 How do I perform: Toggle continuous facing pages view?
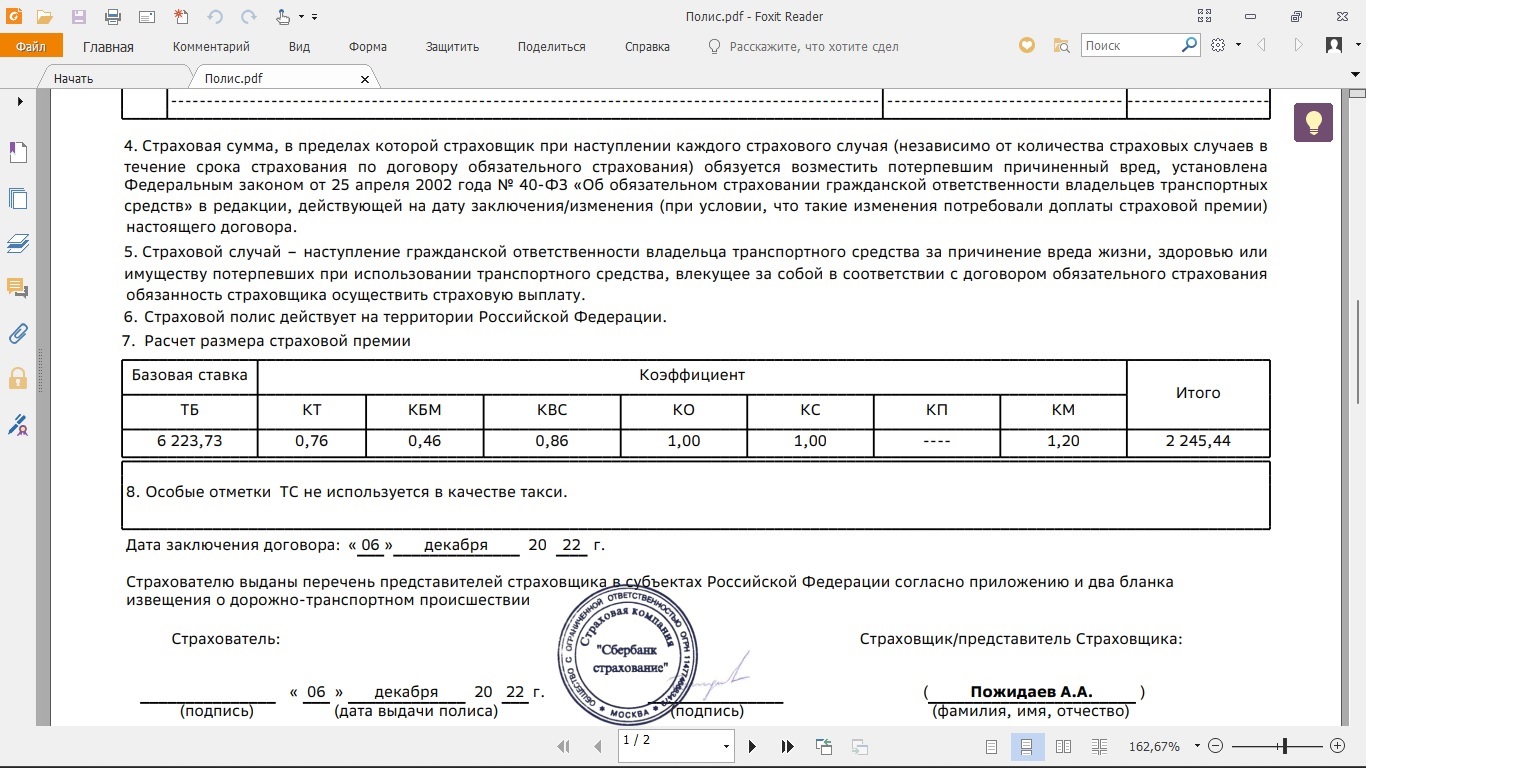tap(1100, 746)
